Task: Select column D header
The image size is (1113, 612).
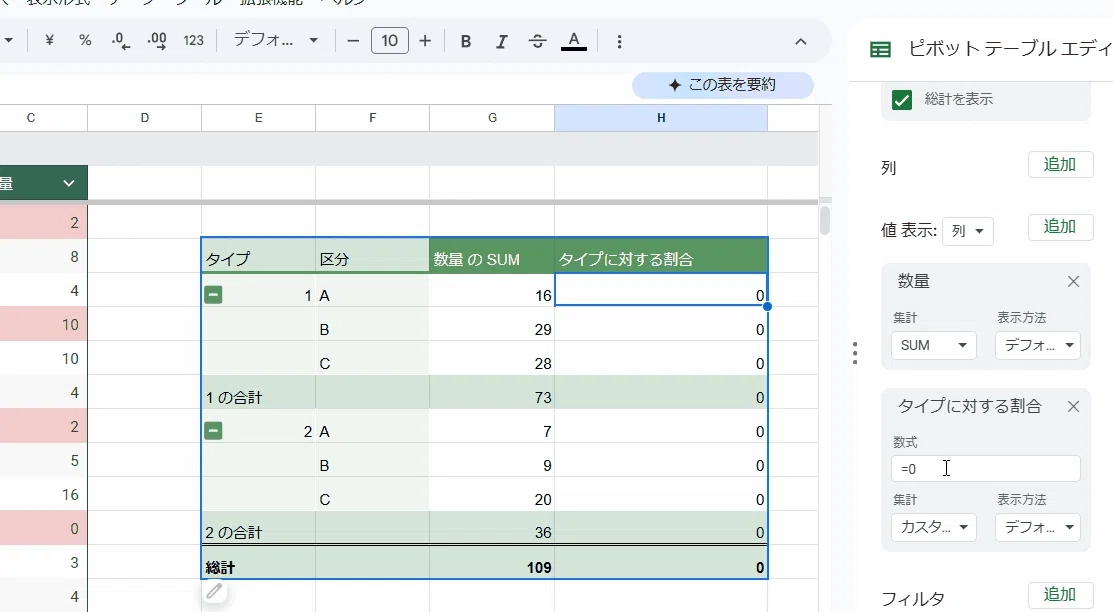Action: click(x=145, y=118)
